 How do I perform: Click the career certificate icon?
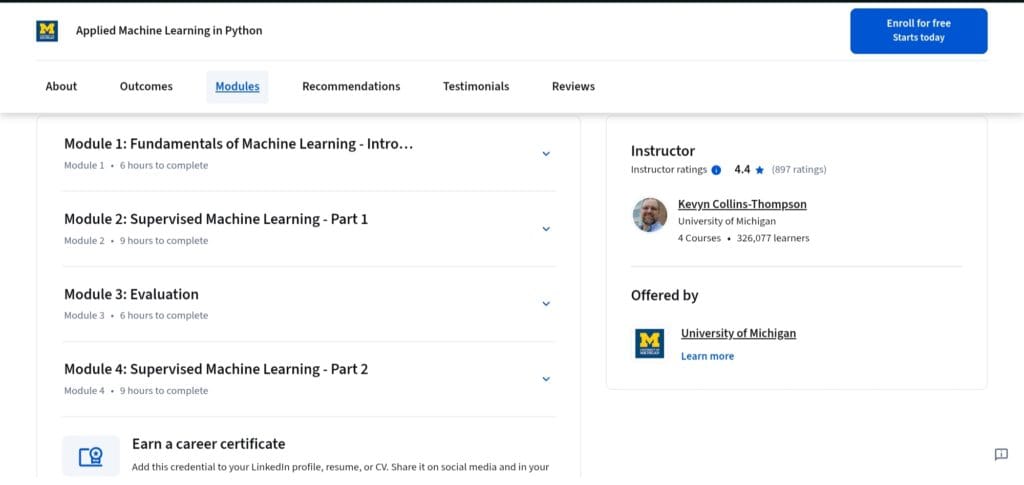click(x=91, y=456)
